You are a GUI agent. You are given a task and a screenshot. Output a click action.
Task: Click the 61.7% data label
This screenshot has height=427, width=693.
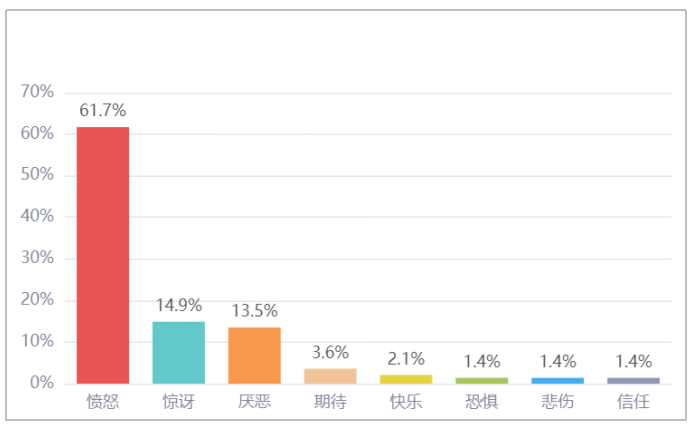[x=103, y=110]
